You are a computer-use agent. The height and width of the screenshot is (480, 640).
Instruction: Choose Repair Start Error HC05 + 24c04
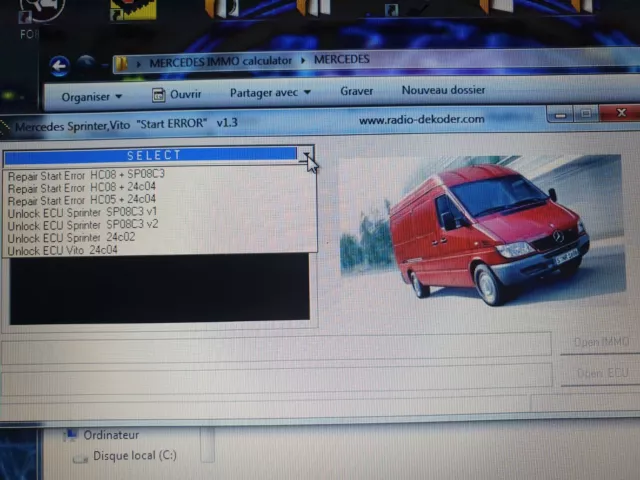[x=82, y=200]
